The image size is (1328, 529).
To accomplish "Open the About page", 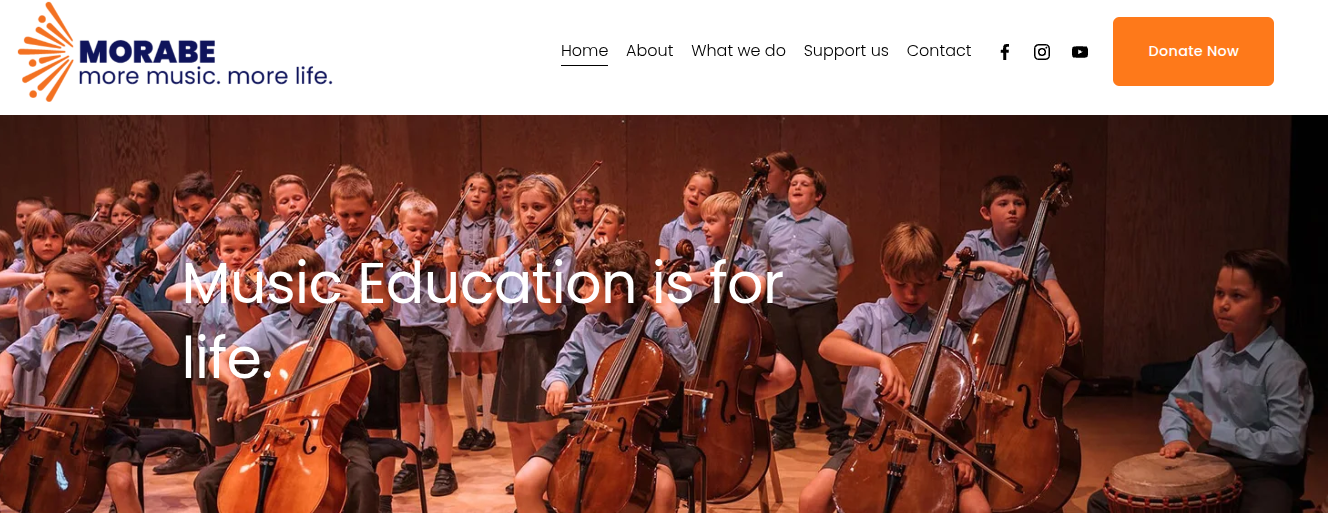I will pos(649,50).
